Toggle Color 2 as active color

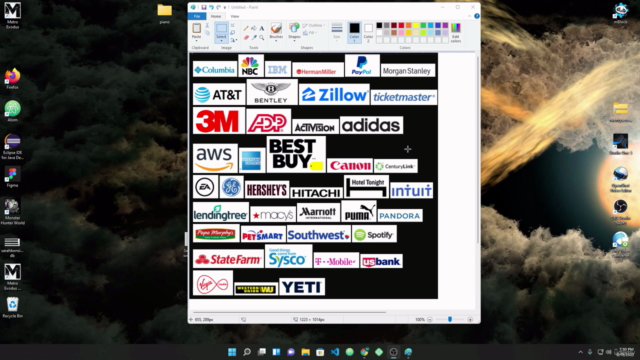pos(368,32)
